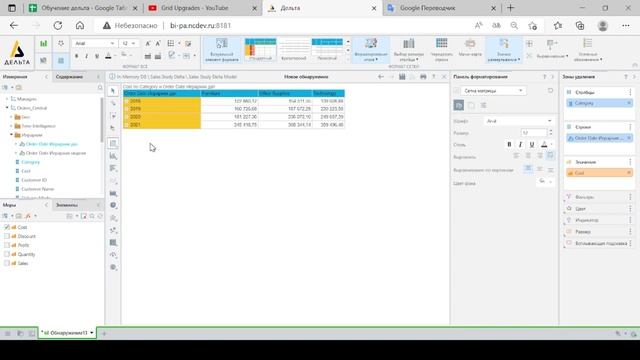The image size is (640, 360).
Task: Click the Delta logo icon
Action: coord(17,53)
